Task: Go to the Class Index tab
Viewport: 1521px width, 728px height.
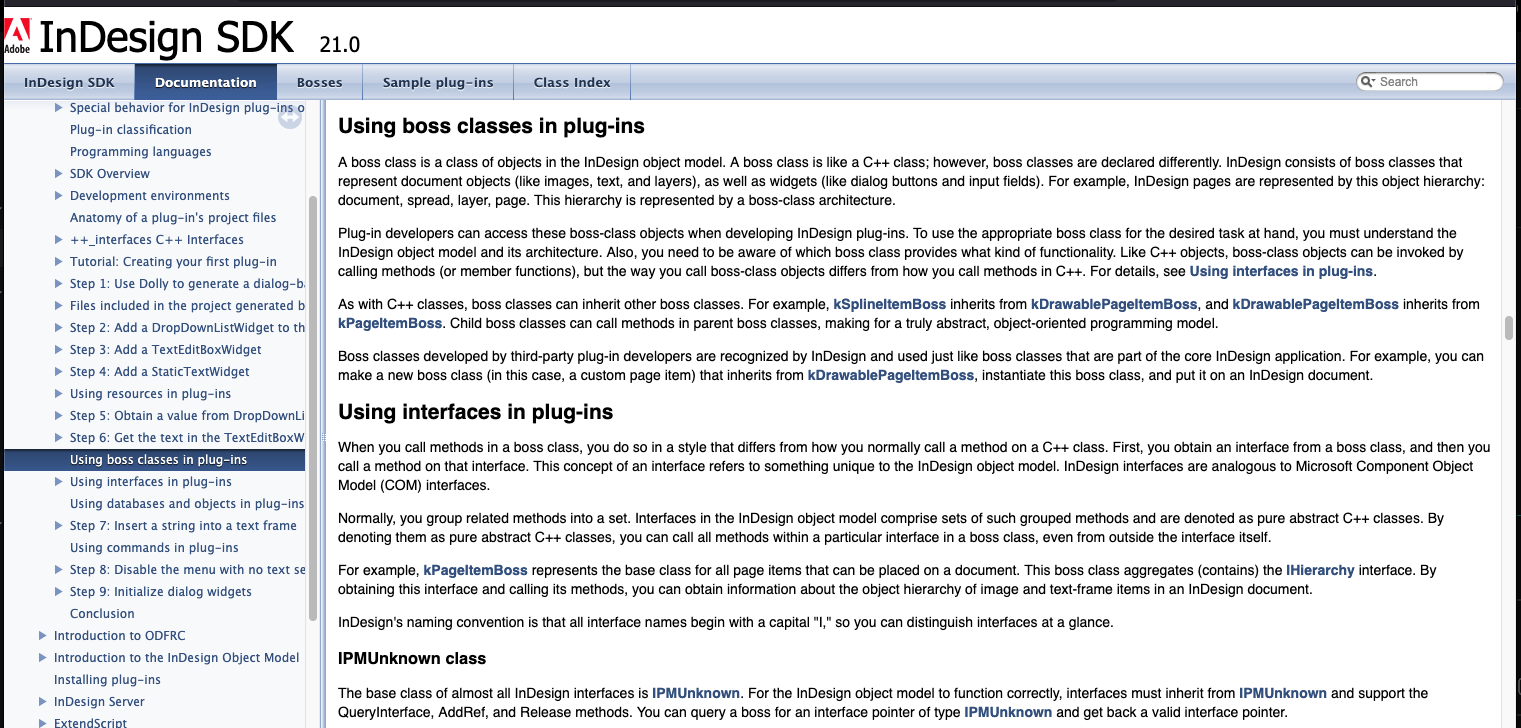Action: (x=571, y=82)
